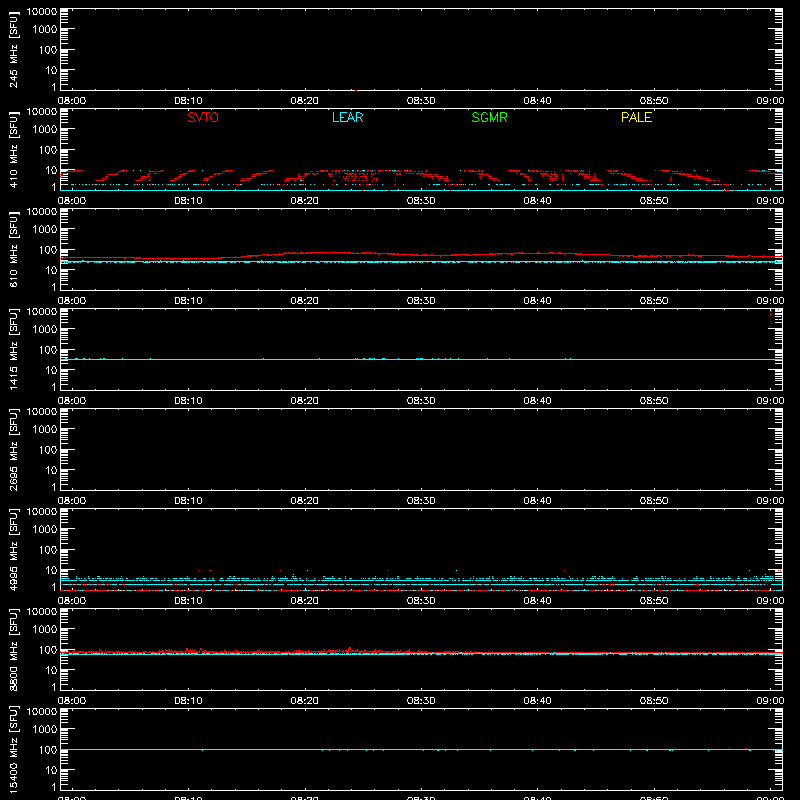Click 08:30 under the 245 MHz panel
800x800 pixels.
point(421,101)
